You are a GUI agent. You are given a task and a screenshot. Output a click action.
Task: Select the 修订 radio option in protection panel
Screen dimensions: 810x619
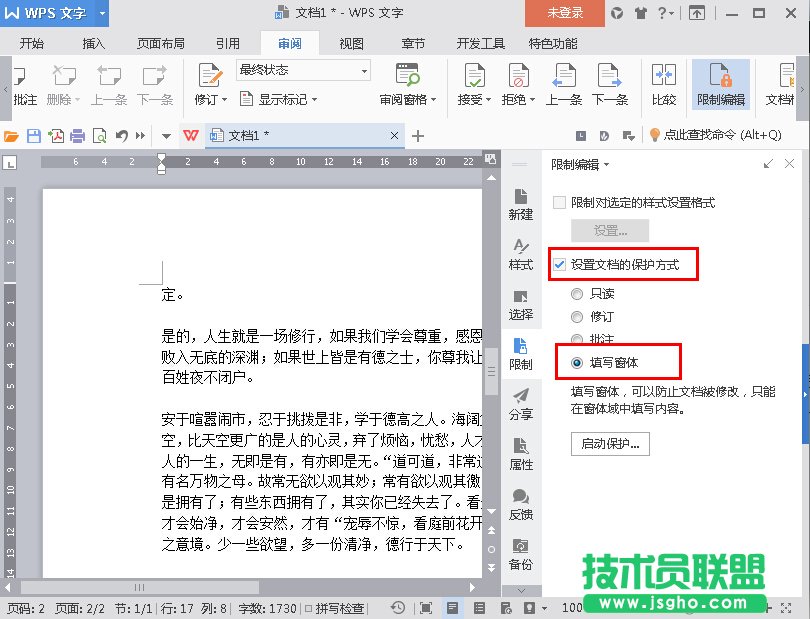[x=577, y=317]
